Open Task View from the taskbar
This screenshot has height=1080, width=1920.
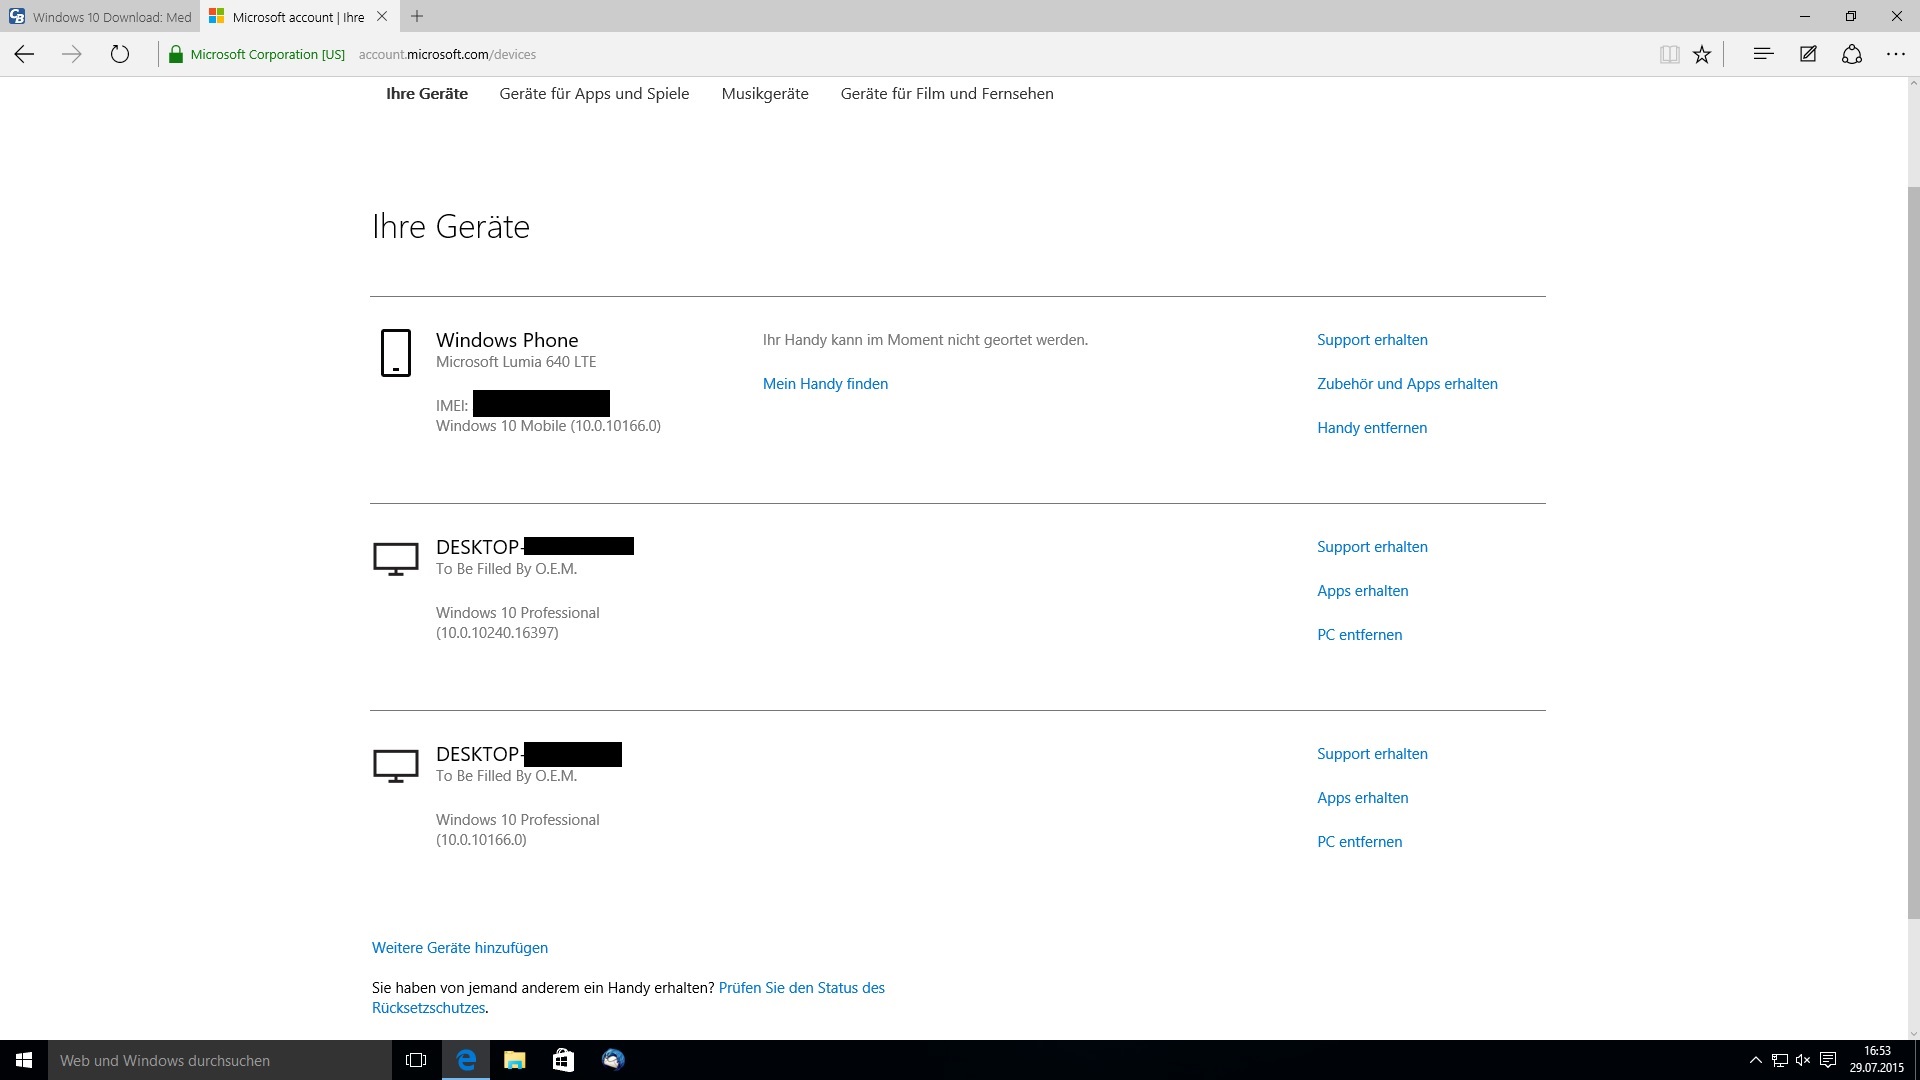pyautogui.click(x=416, y=1060)
